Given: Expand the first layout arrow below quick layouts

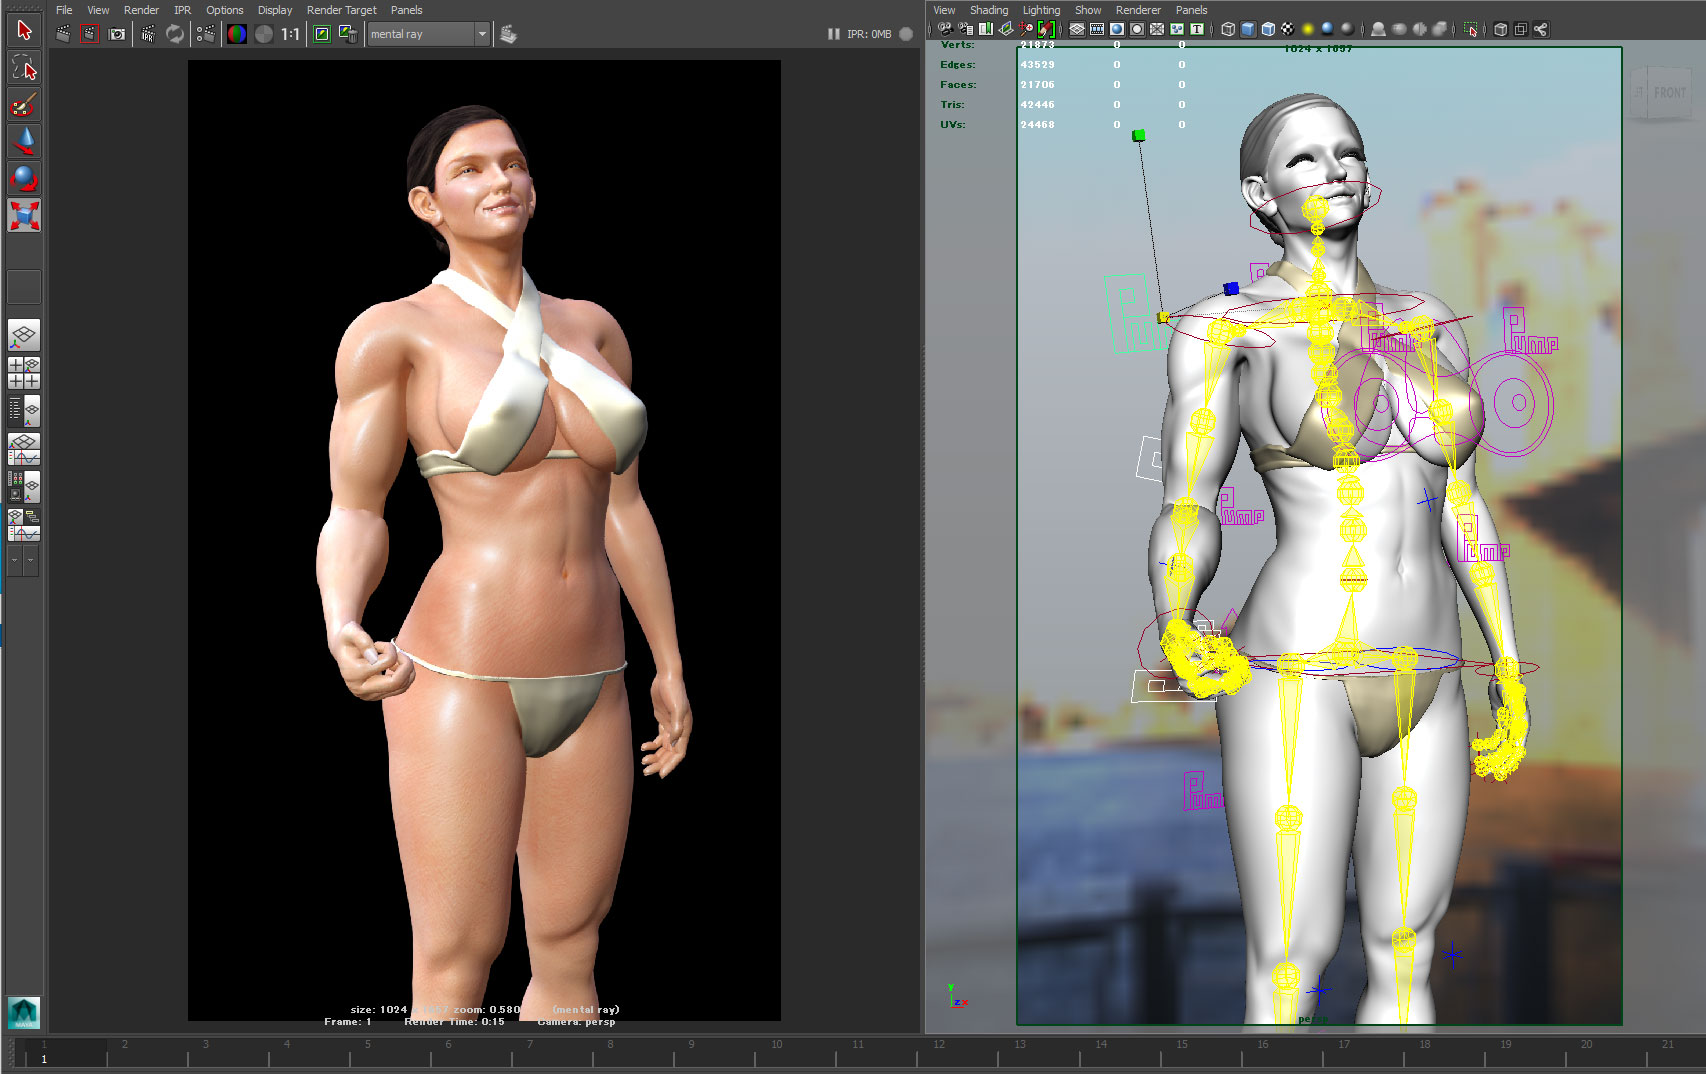Looking at the screenshot, I should 15,561.
